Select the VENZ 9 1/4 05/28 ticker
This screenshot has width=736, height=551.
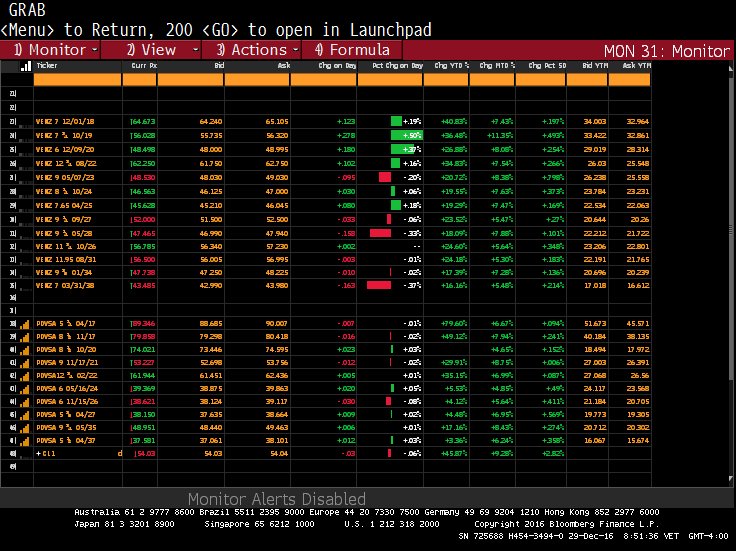point(64,234)
